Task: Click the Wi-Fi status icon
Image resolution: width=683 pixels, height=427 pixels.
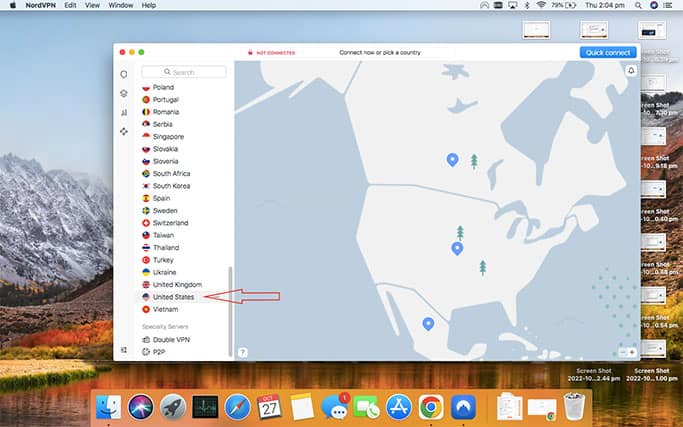Action: pos(541,5)
